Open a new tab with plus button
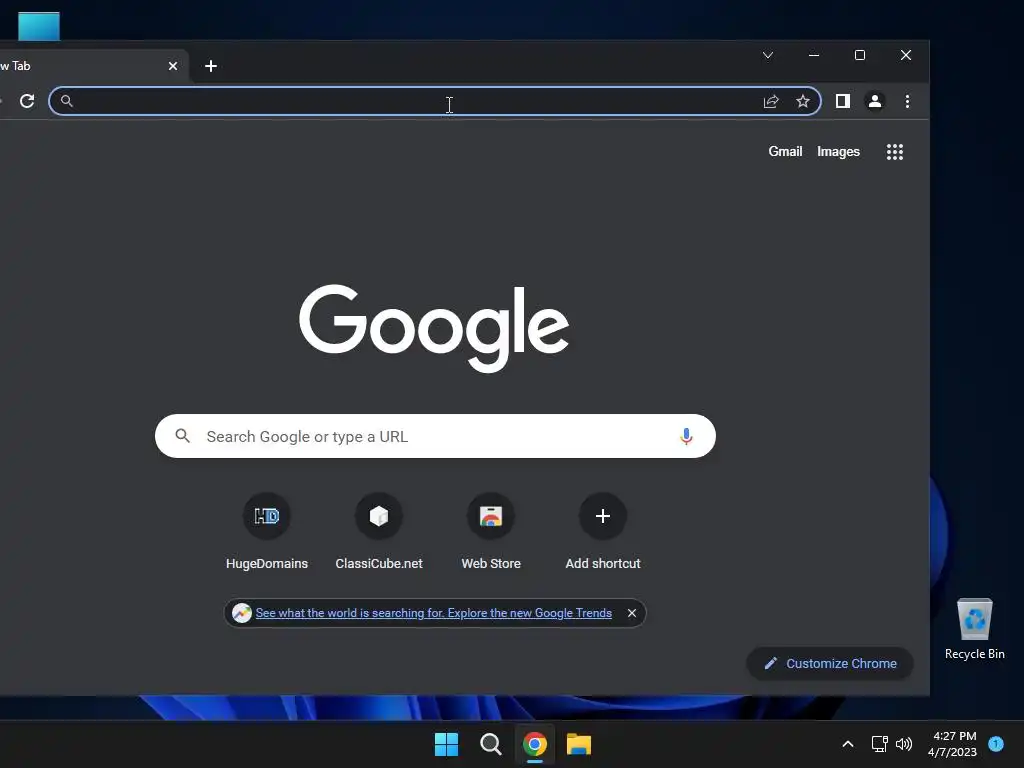Image resolution: width=1024 pixels, height=768 pixels. pos(210,66)
